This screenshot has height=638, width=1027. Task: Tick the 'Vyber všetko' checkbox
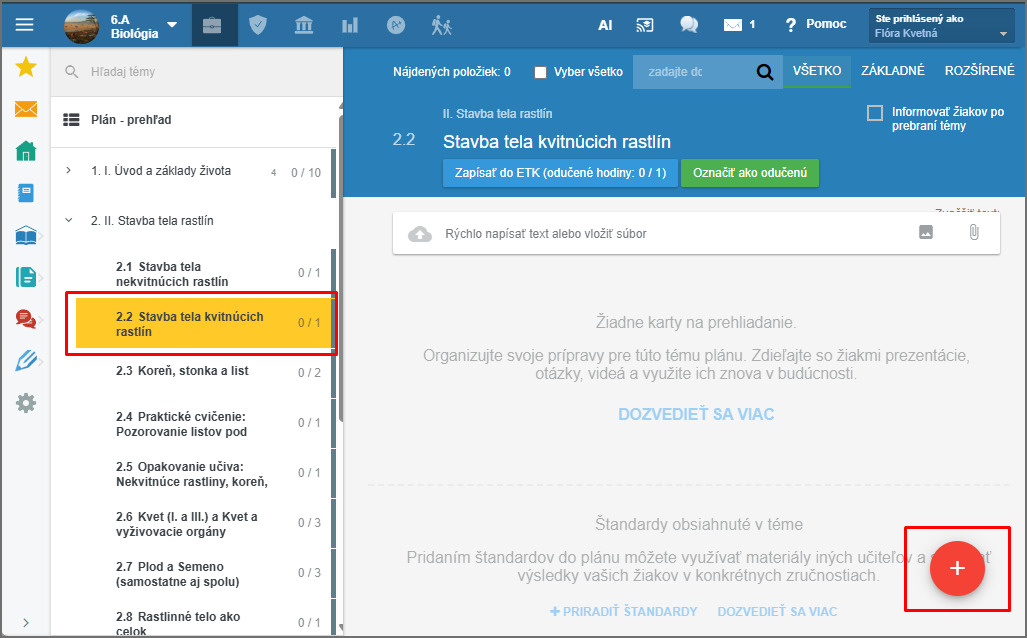pyautogui.click(x=541, y=72)
